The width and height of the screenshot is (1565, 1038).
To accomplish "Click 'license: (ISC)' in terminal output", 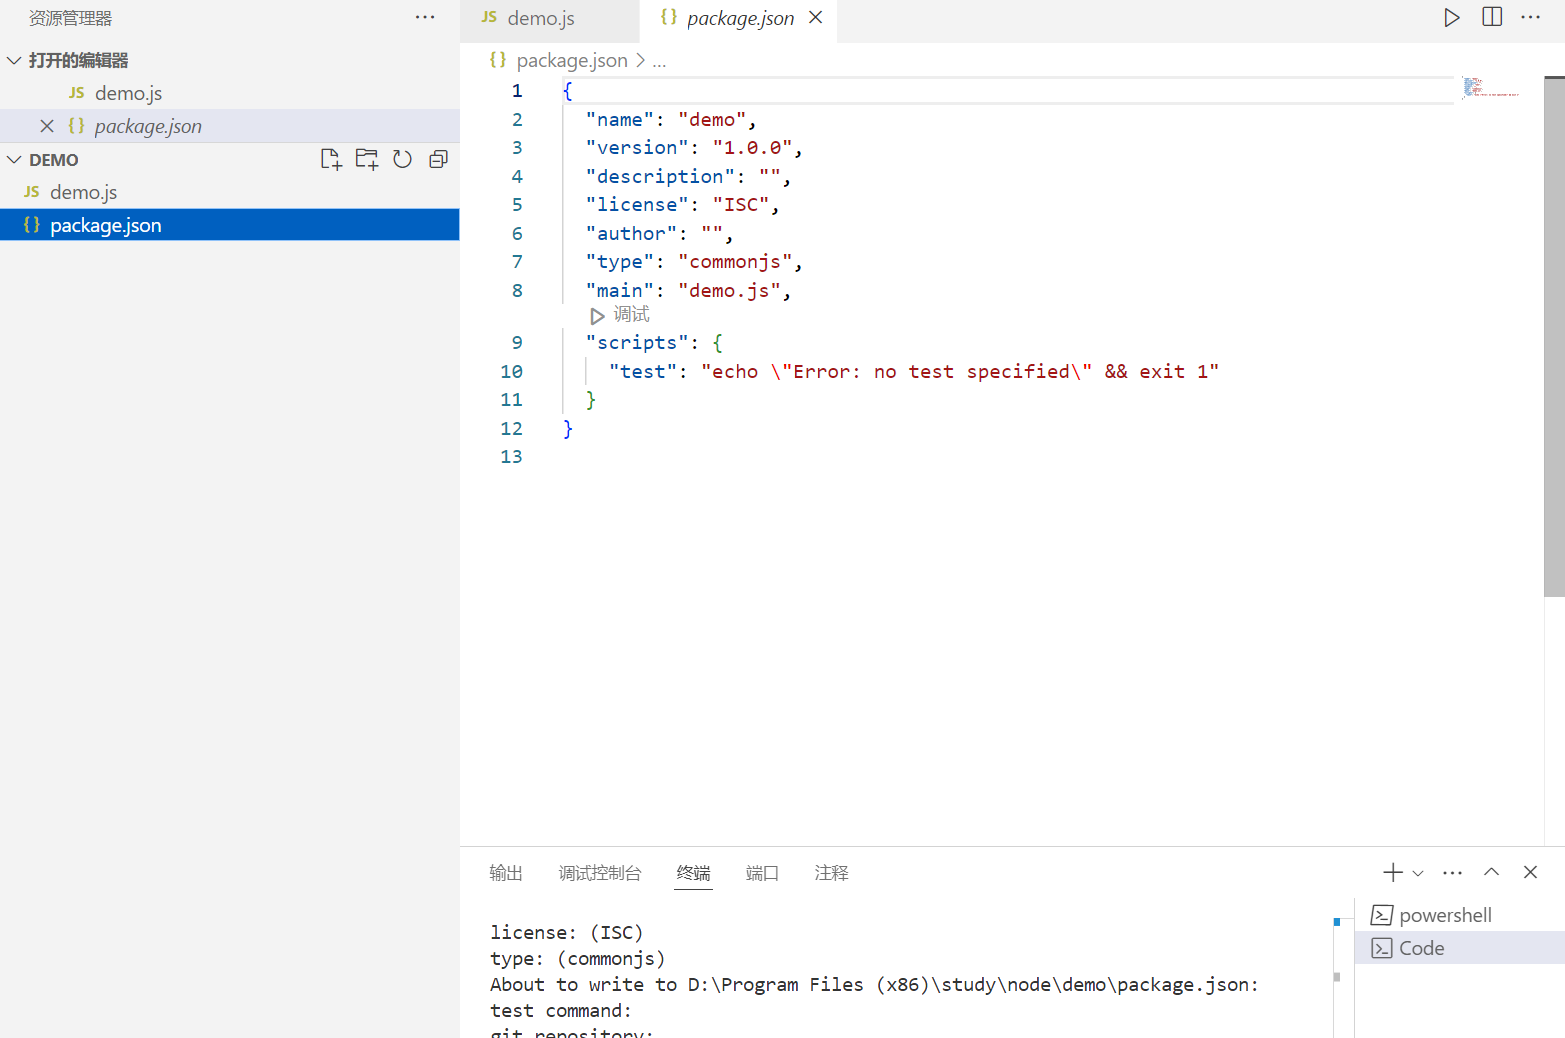I will coord(566,932).
